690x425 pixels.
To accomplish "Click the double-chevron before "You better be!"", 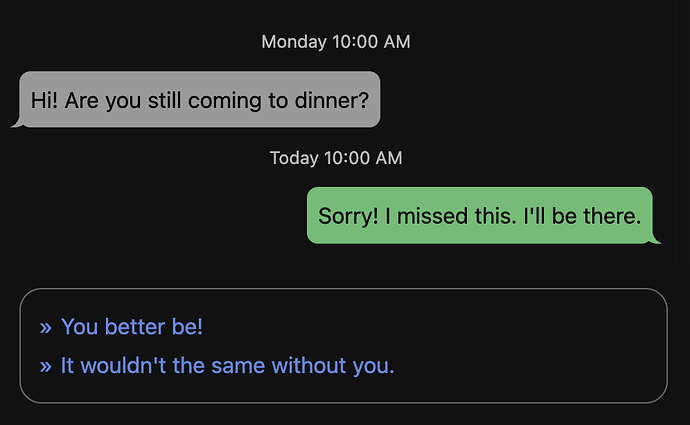I will (45, 328).
